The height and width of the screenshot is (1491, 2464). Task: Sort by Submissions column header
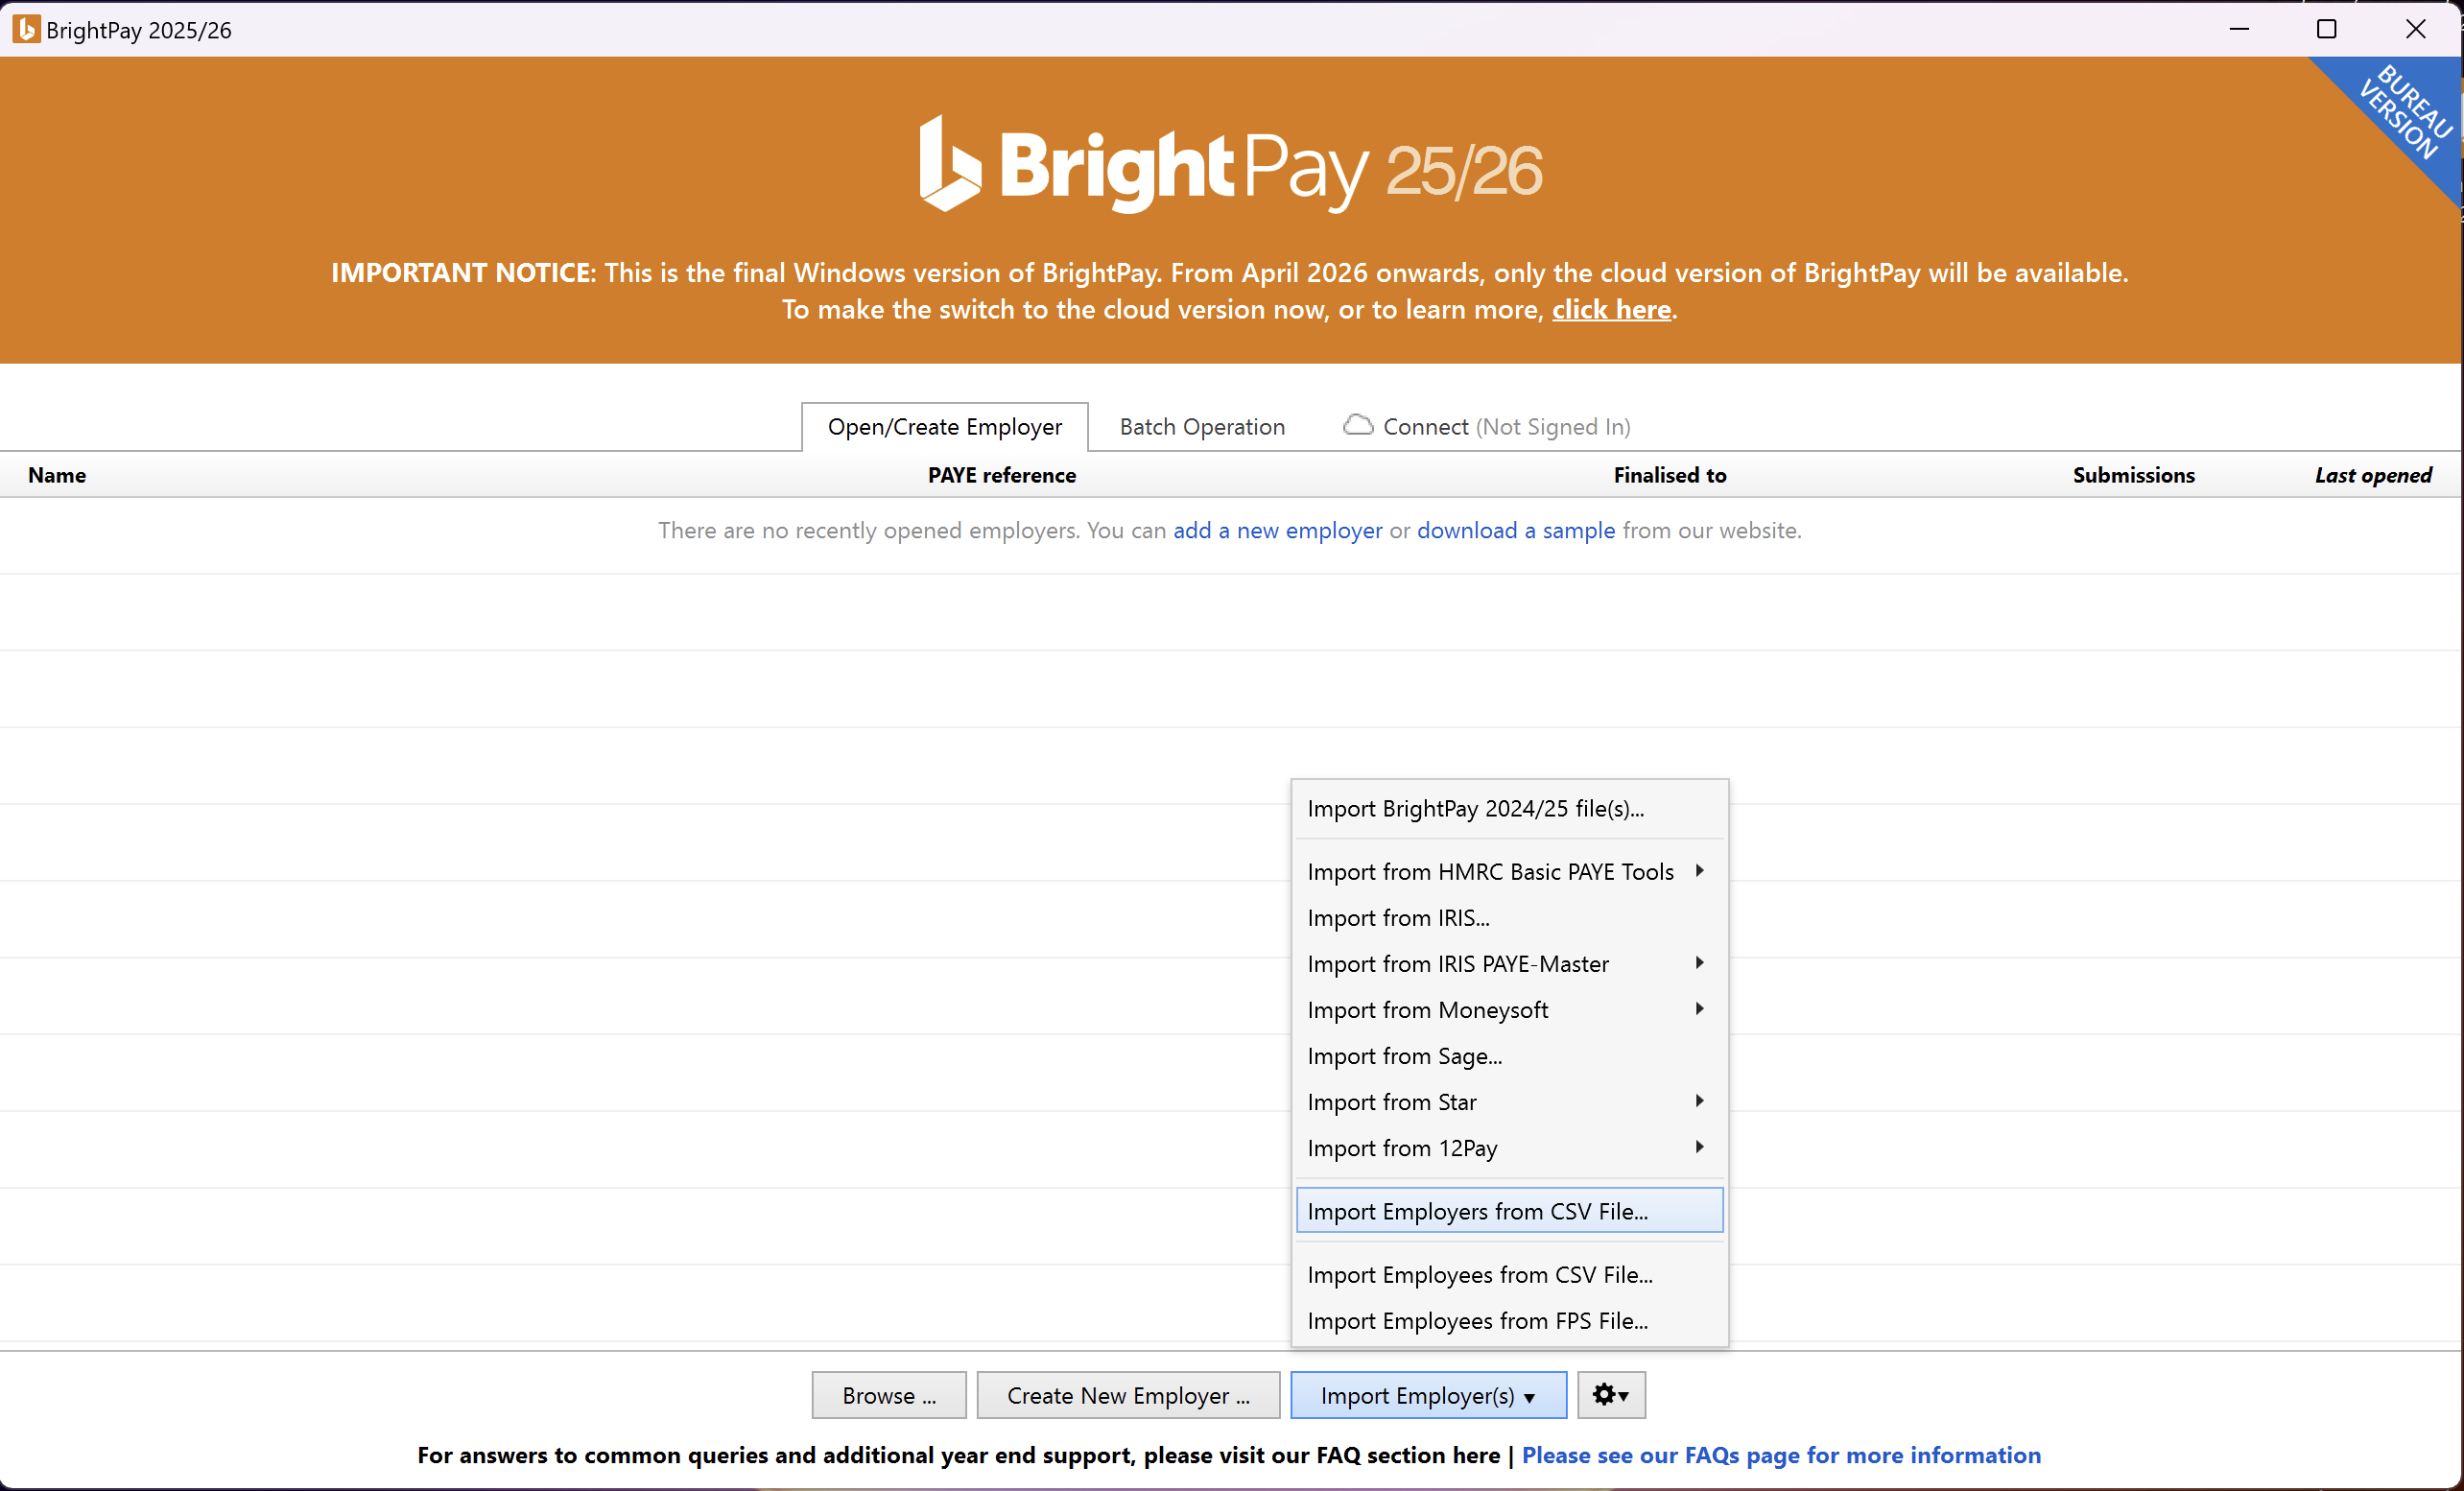click(2133, 475)
